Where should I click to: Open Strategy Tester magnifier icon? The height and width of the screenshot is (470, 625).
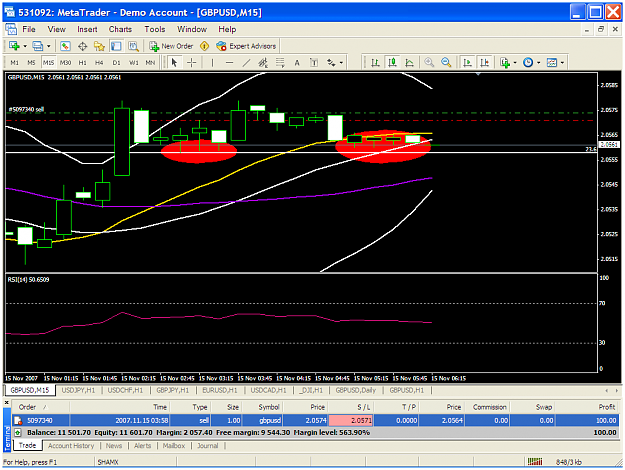point(133,46)
